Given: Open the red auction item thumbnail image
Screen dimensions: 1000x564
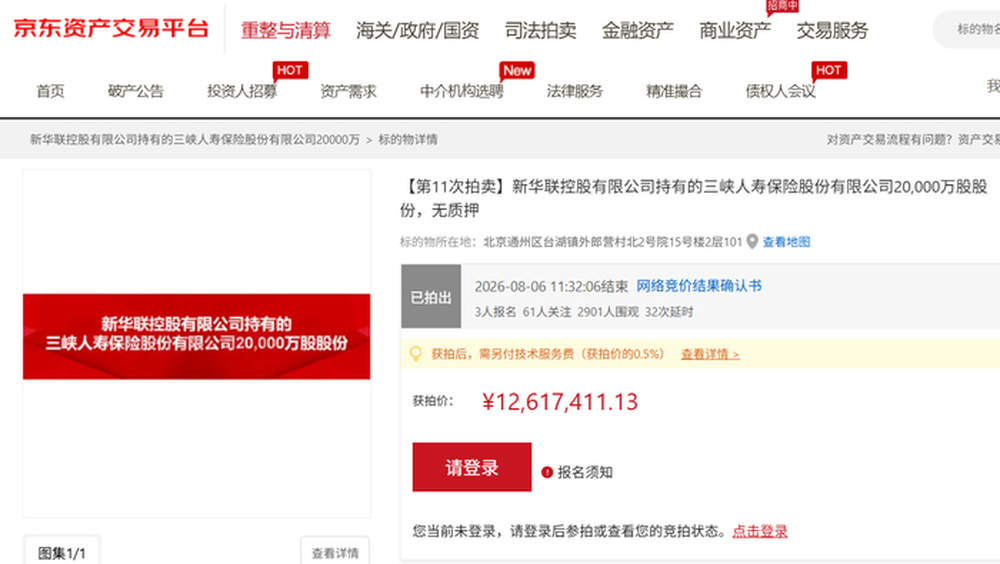Looking at the screenshot, I should click(x=196, y=336).
